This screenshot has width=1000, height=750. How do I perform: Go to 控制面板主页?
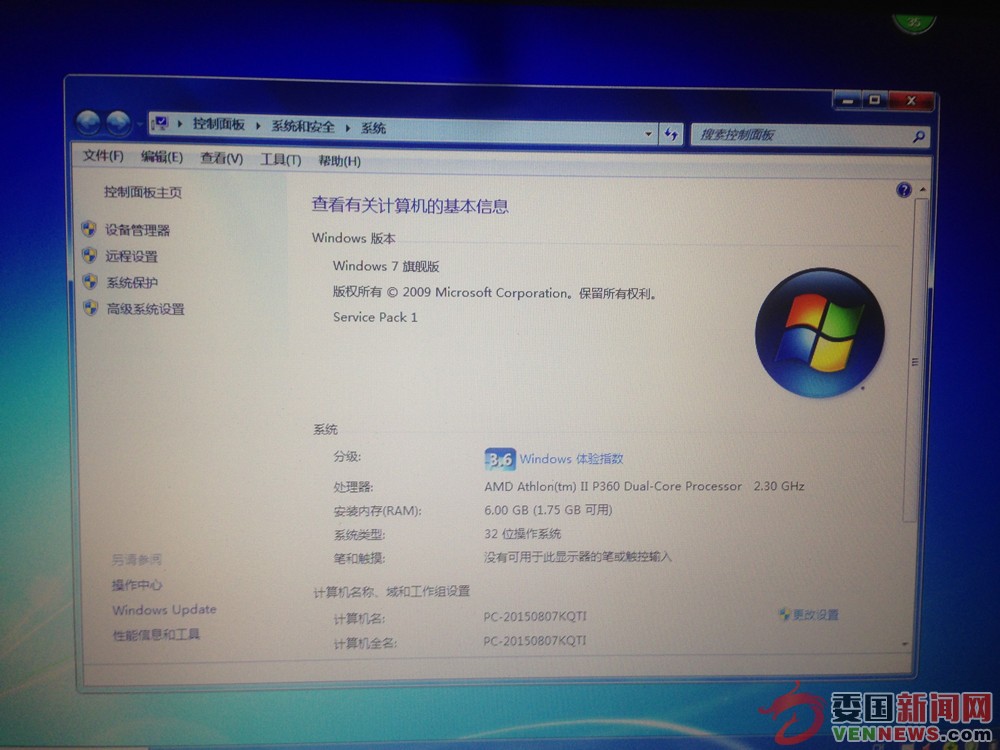[143, 192]
